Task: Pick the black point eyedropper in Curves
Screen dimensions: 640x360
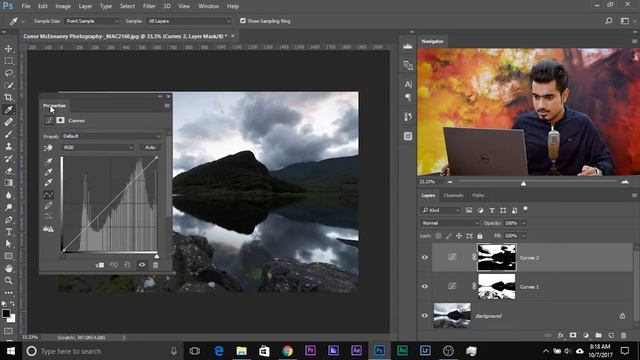Action: coord(48,161)
